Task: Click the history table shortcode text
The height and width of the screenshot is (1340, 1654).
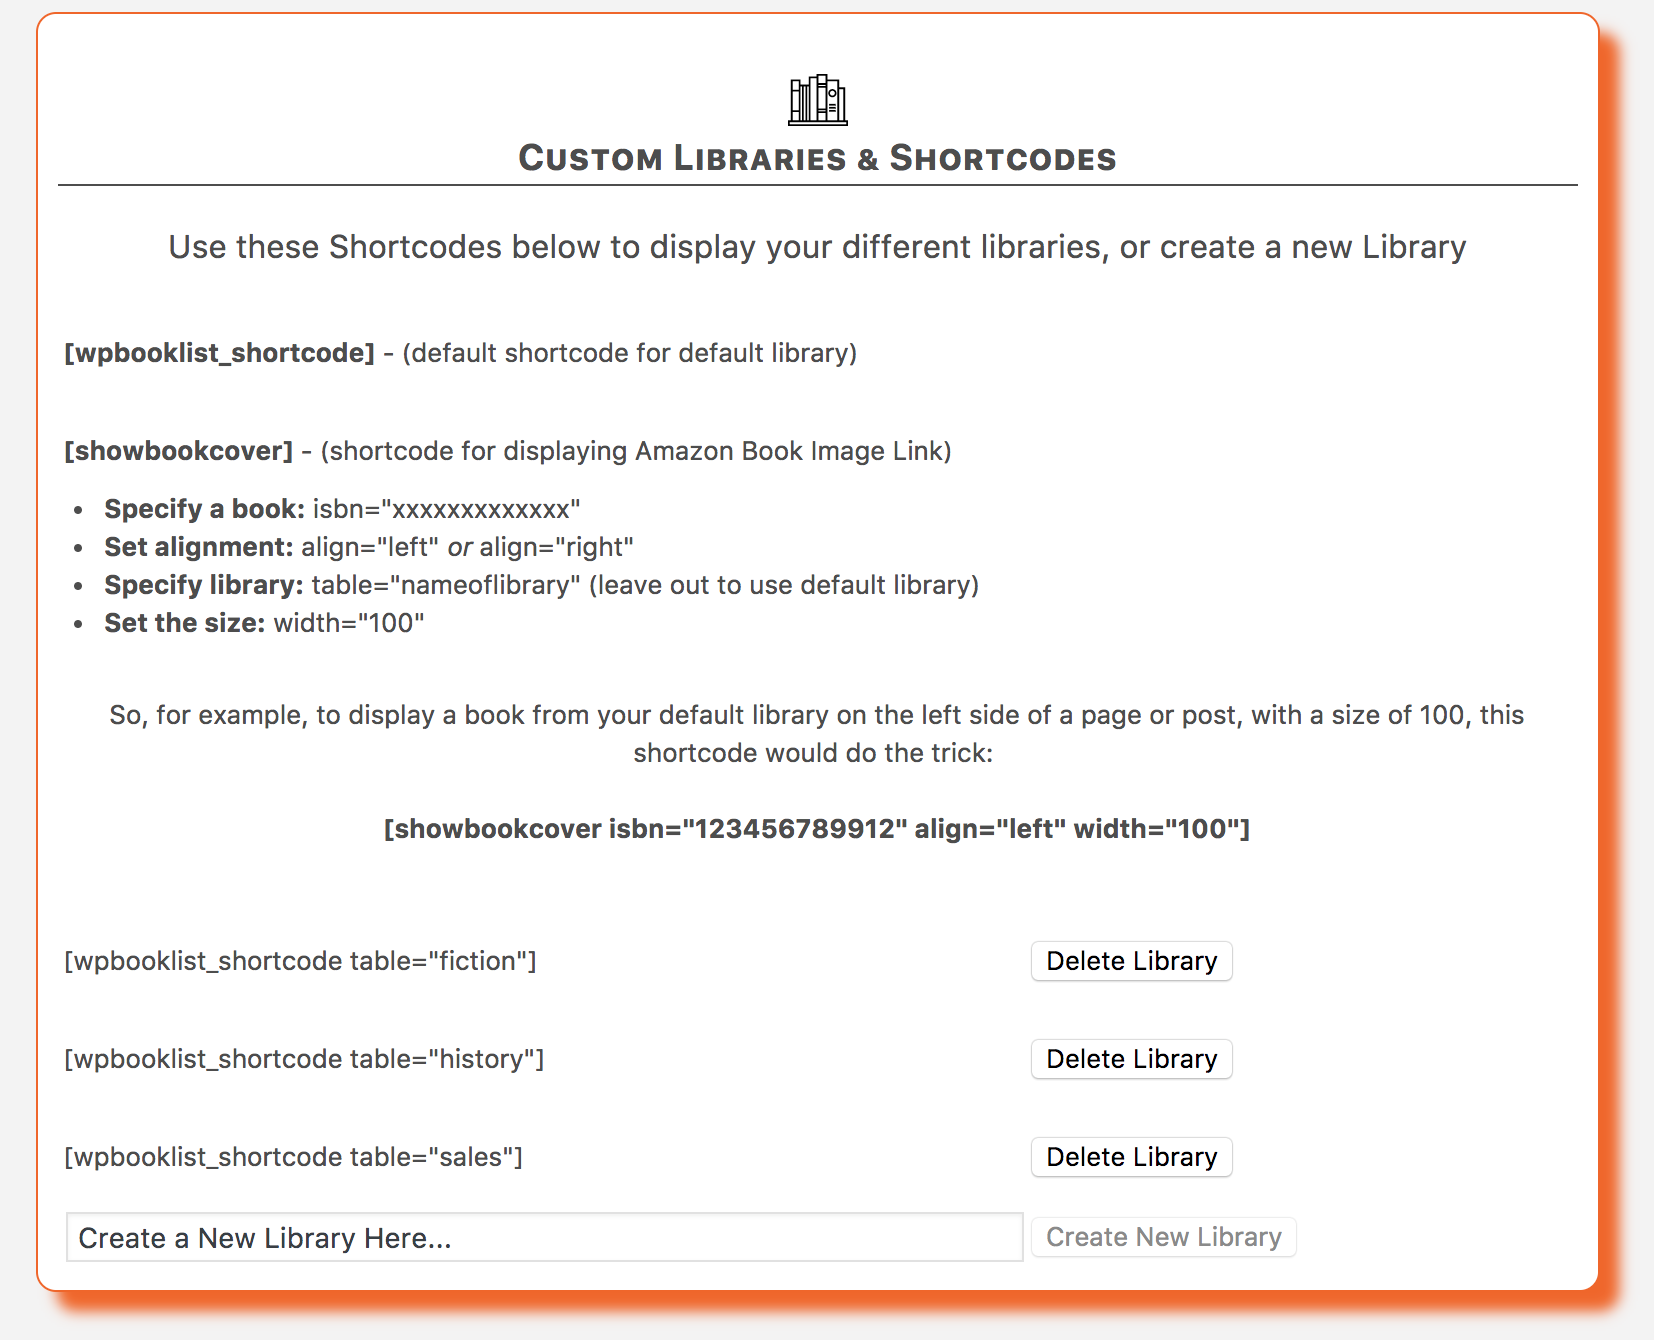Action: (x=304, y=1059)
